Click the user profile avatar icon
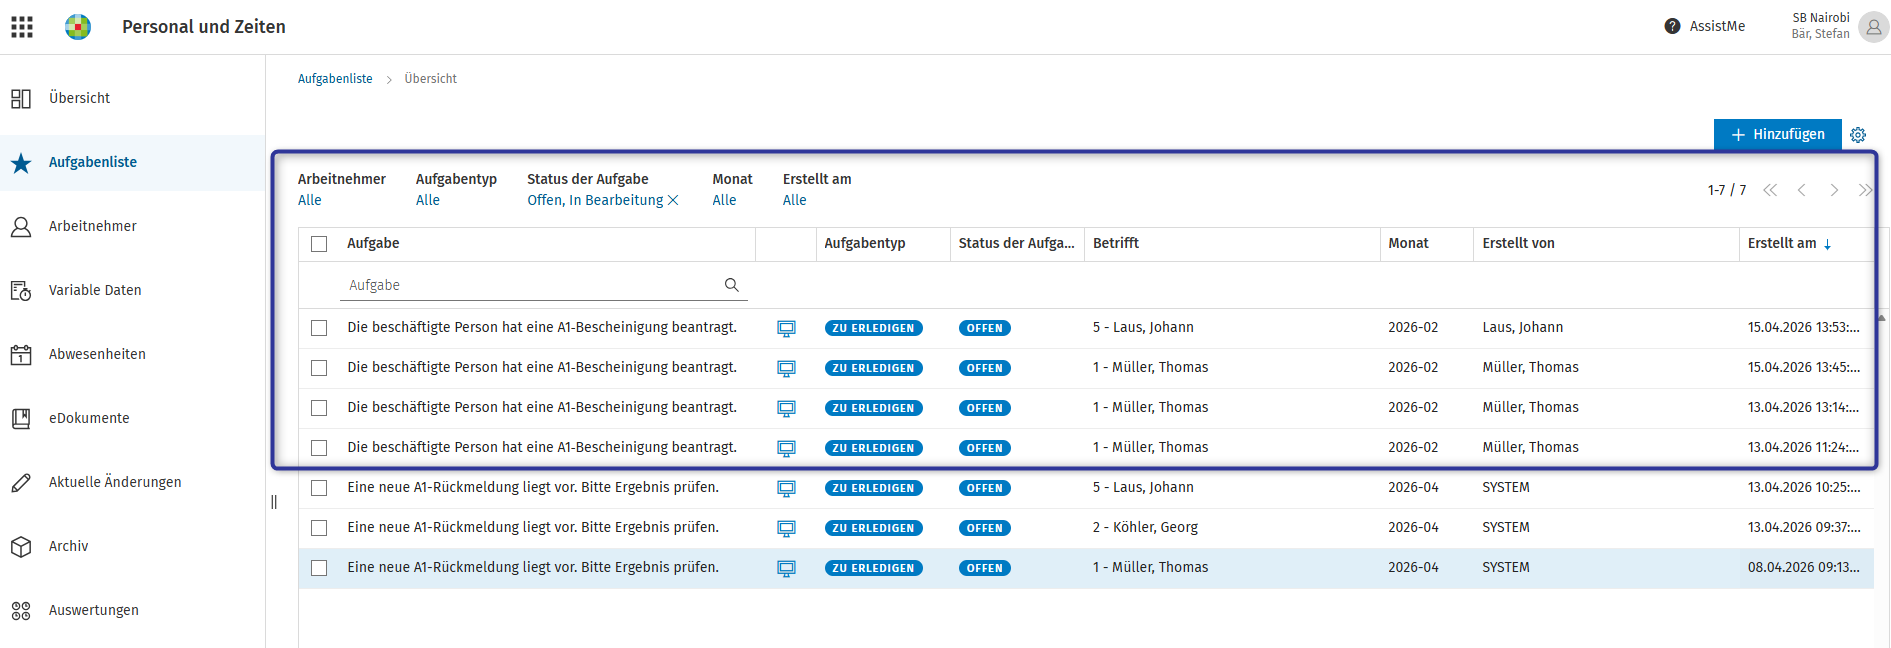The width and height of the screenshot is (1891, 648). click(1873, 27)
